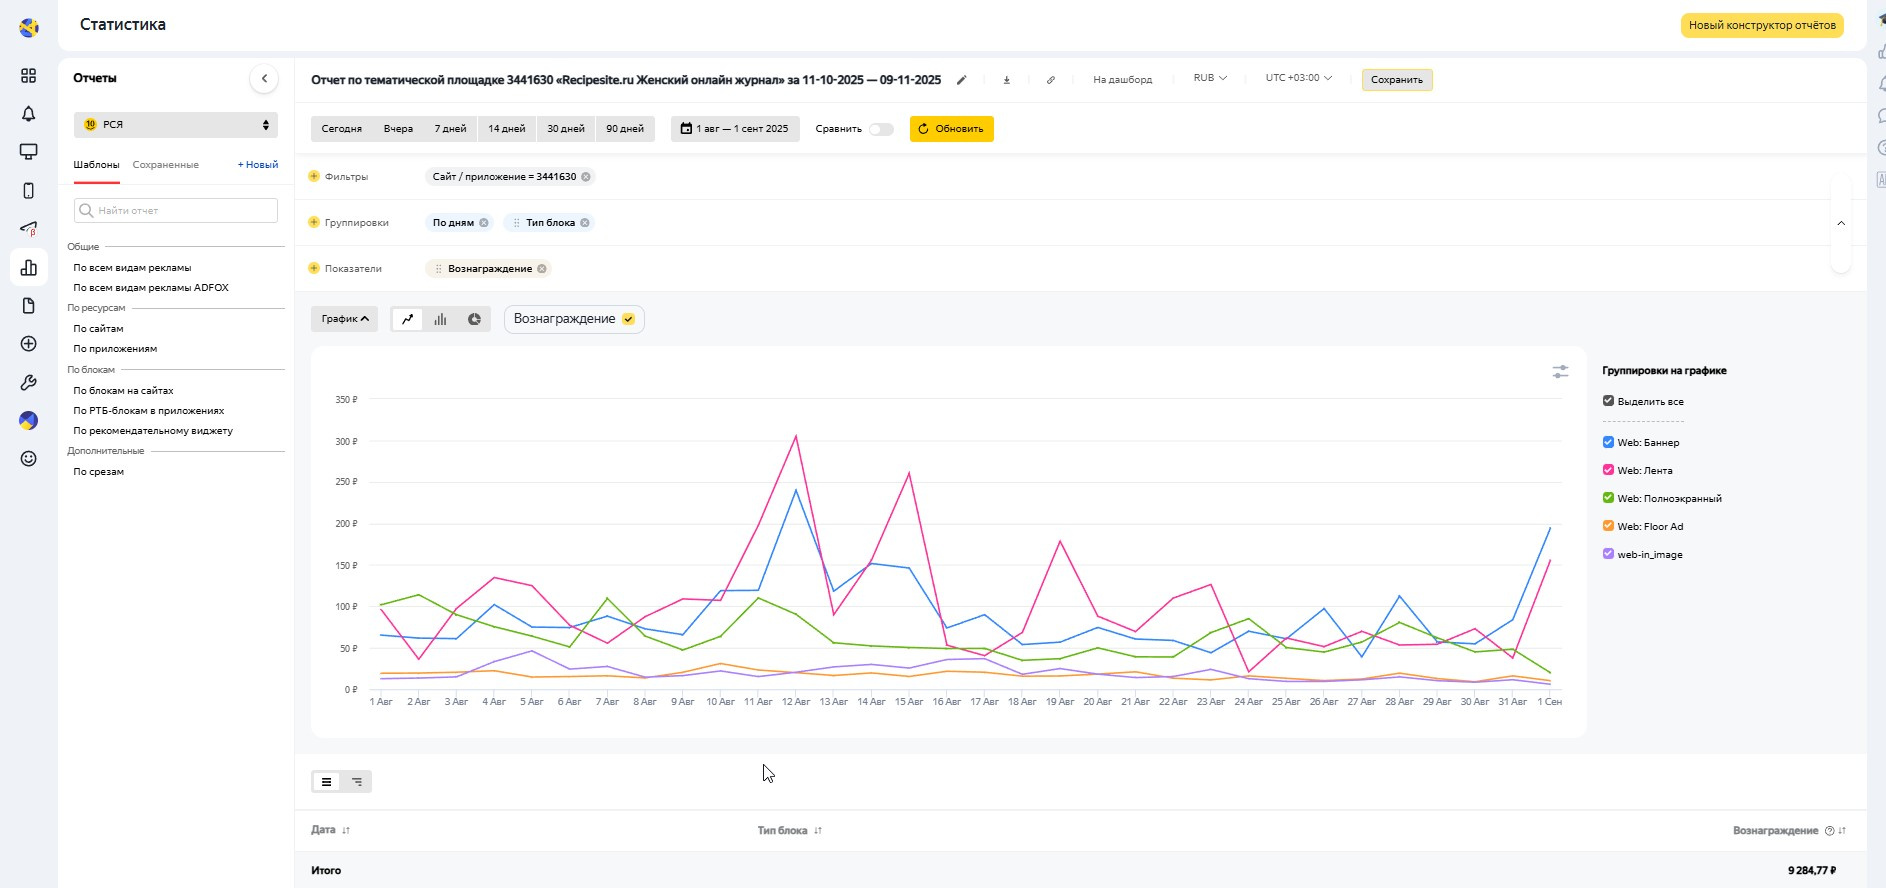Click the 'Найти отчет' search field
The height and width of the screenshot is (888, 1886).
click(x=176, y=211)
